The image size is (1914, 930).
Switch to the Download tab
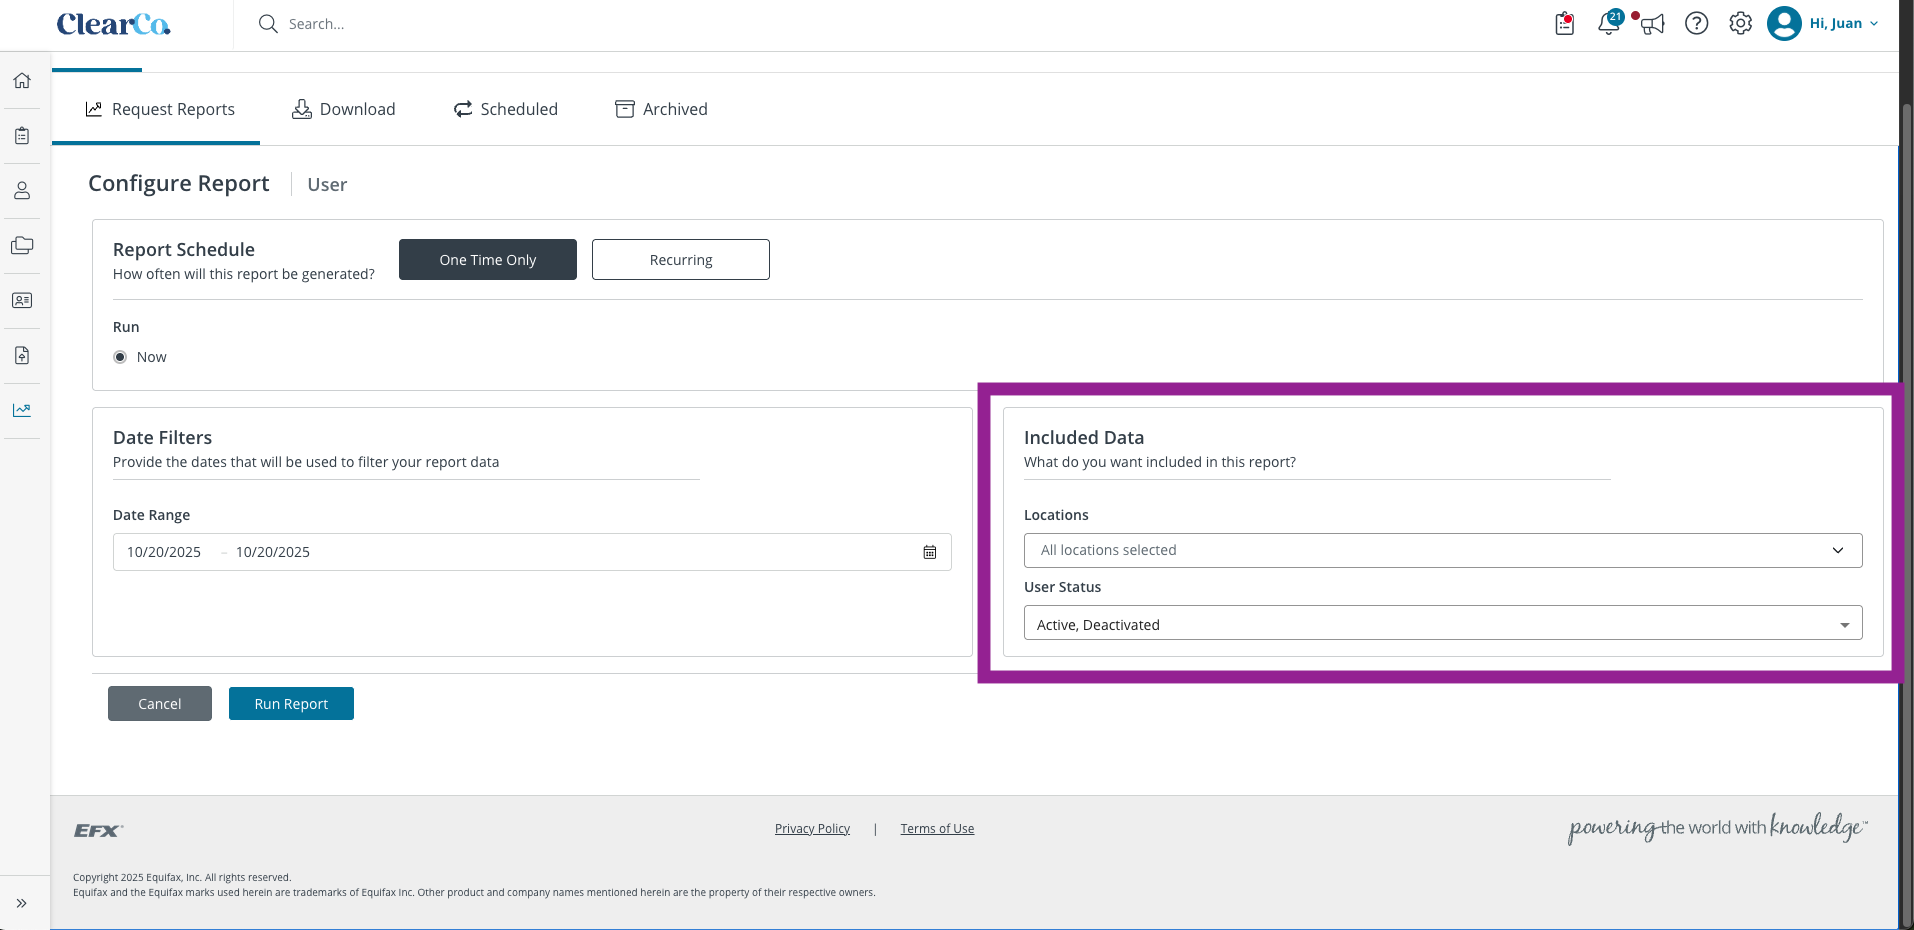[344, 109]
